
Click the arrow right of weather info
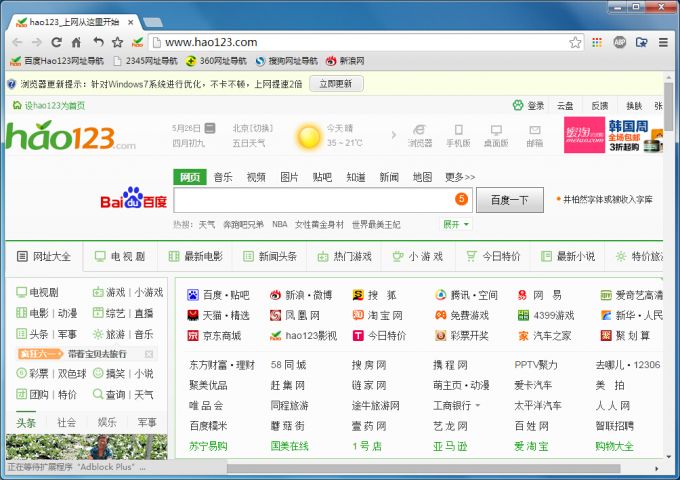[x=394, y=135]
